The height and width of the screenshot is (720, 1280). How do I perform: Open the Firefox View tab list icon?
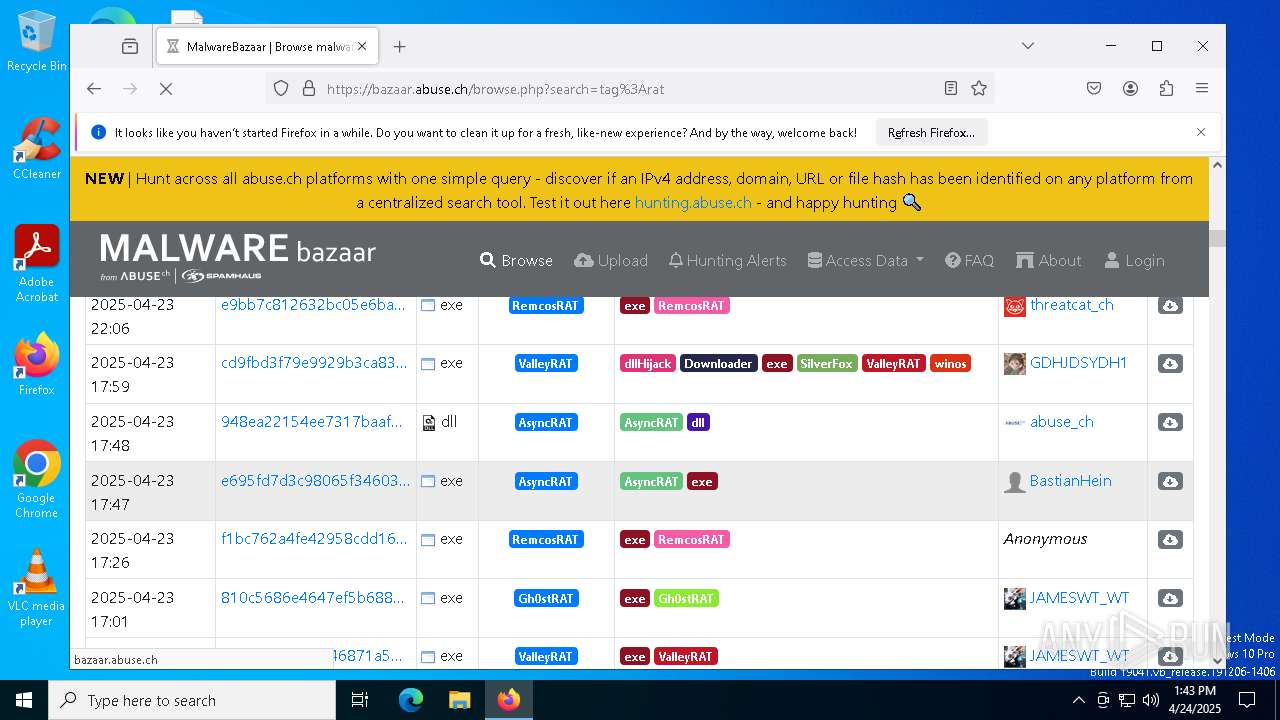tap(130, 46)
